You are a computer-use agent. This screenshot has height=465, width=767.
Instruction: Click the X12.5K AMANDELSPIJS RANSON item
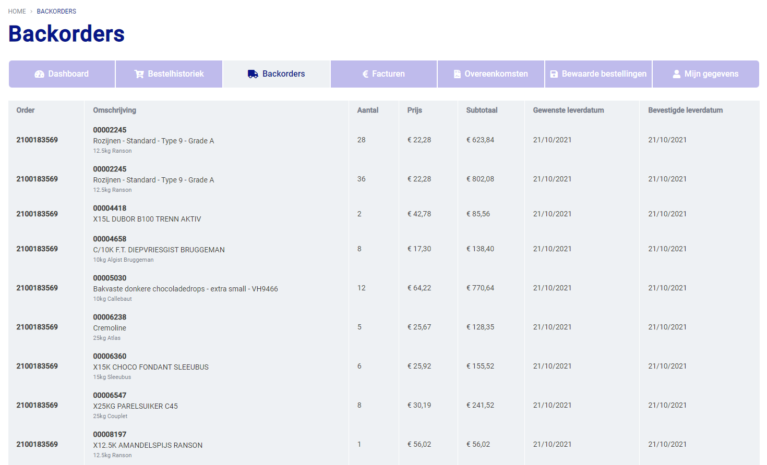148,444
